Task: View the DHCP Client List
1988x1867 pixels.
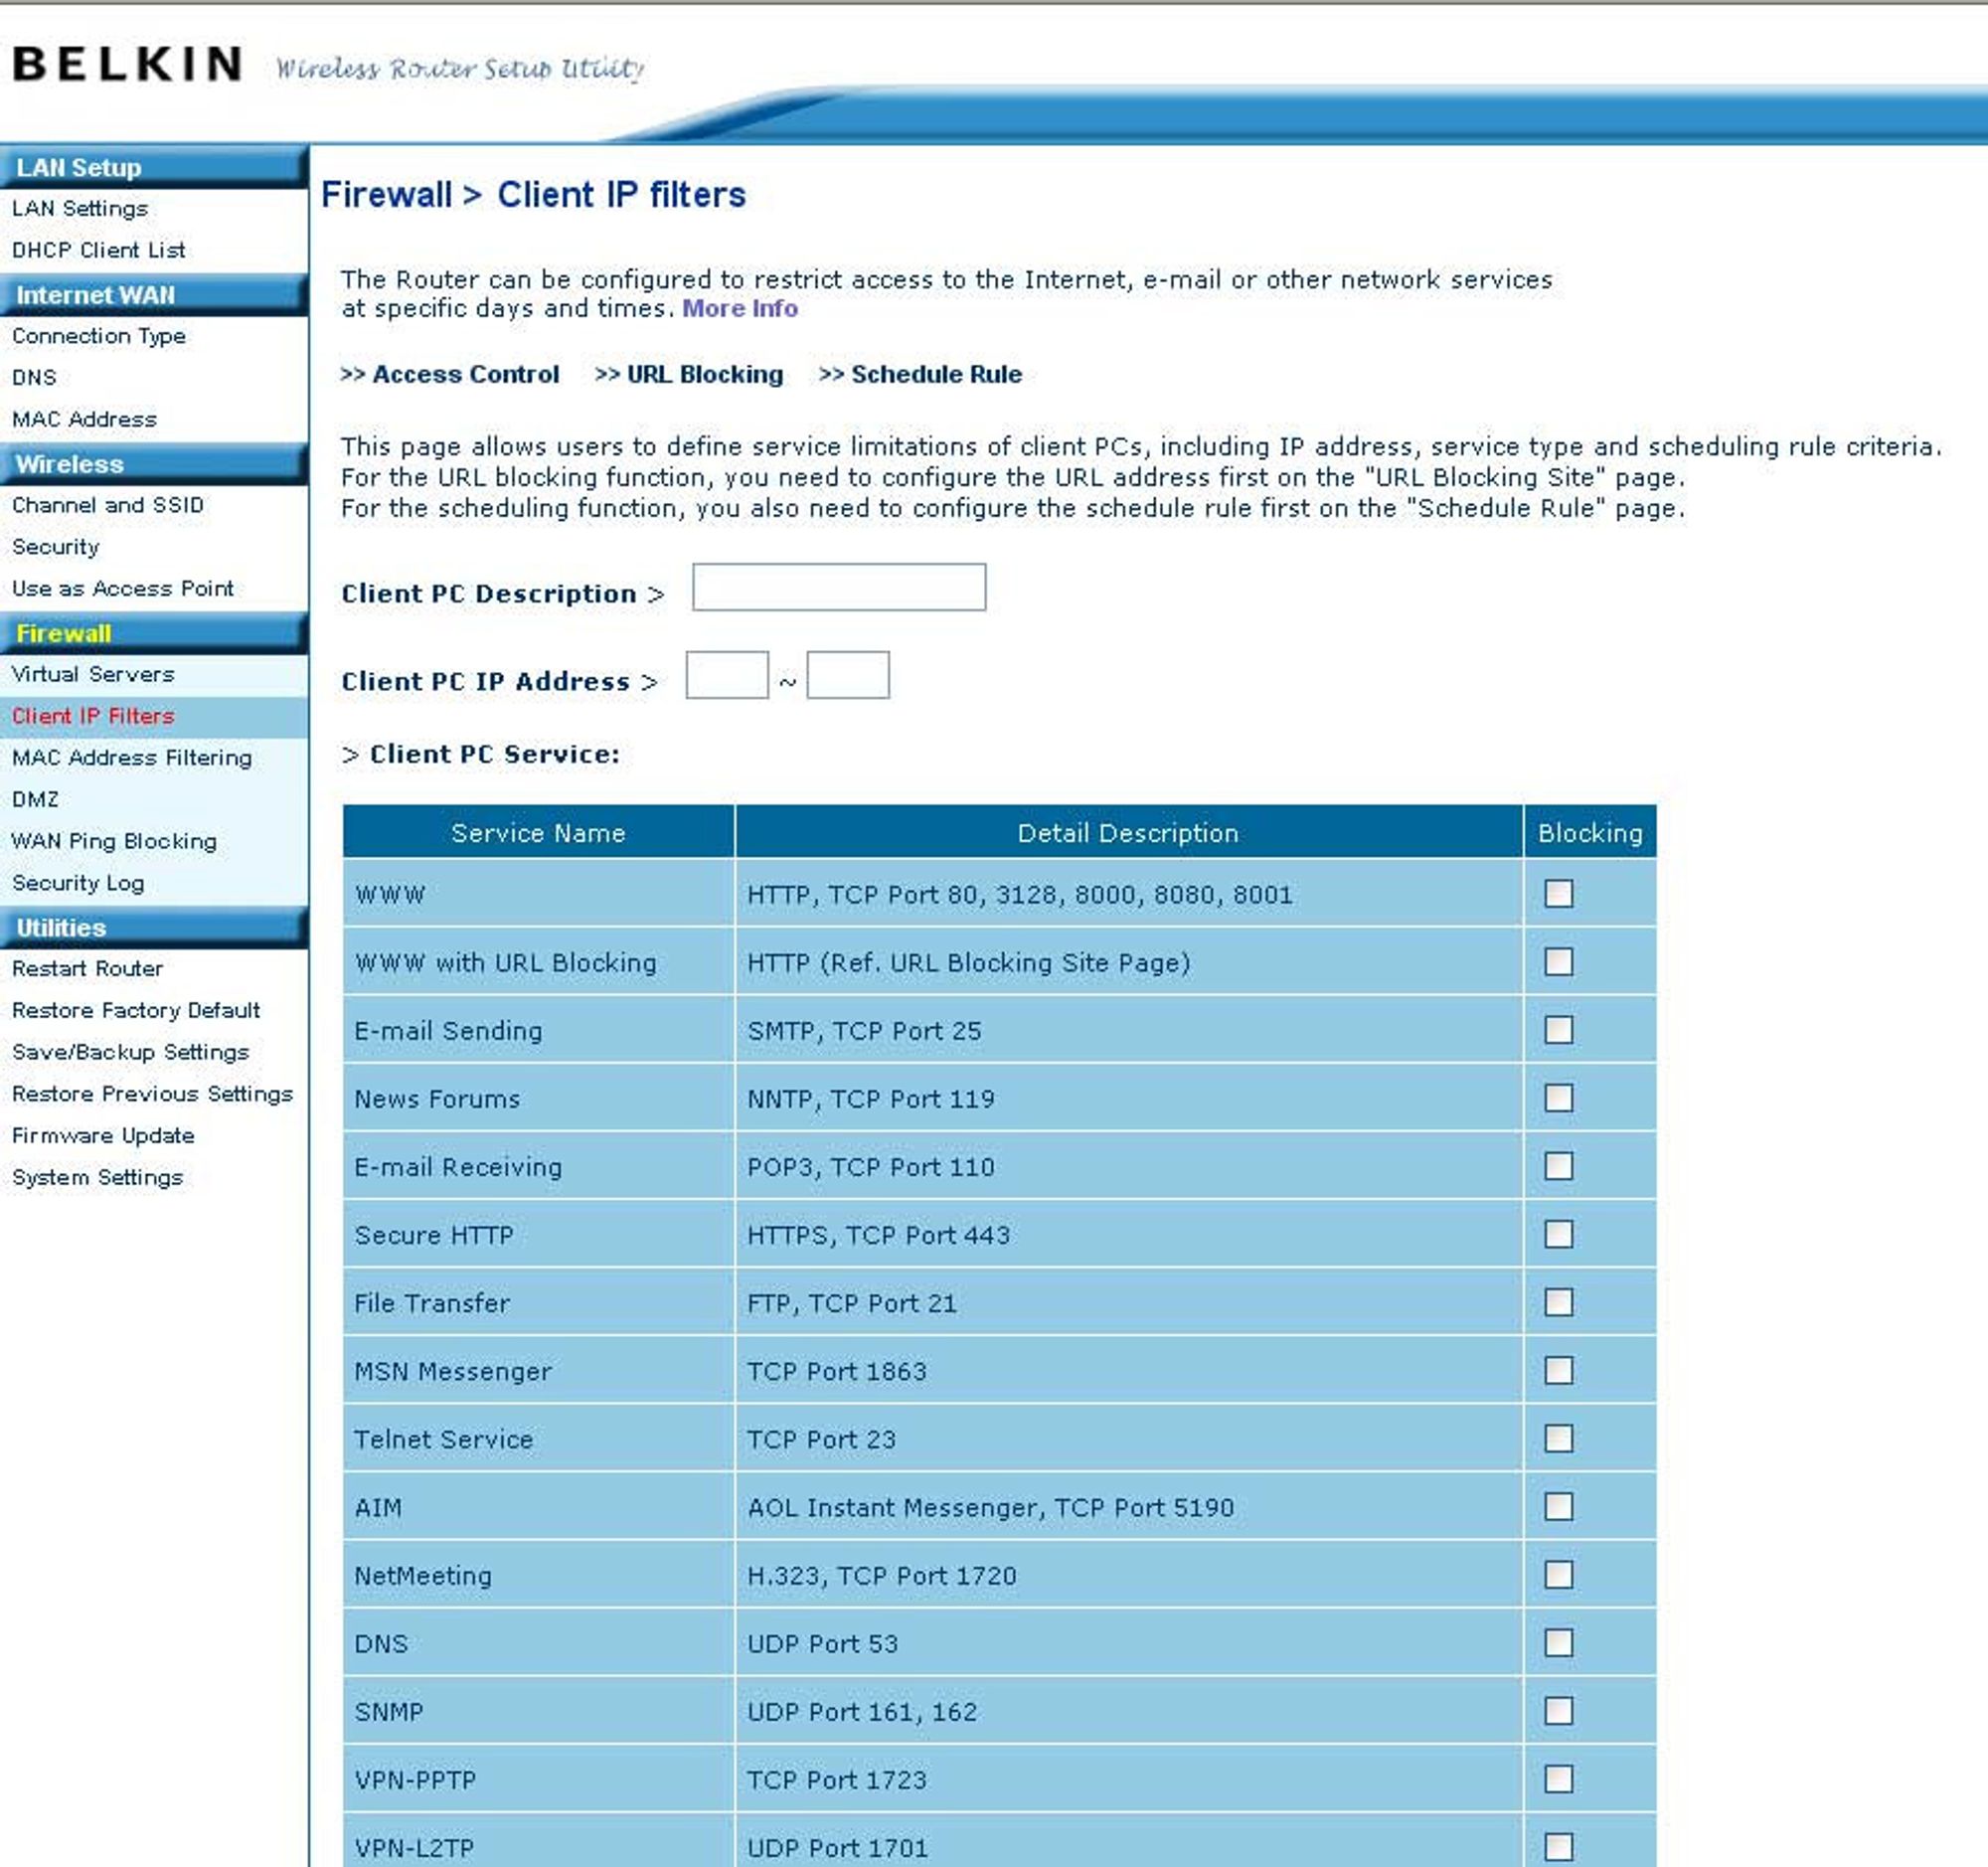Action: pos(98,250)
